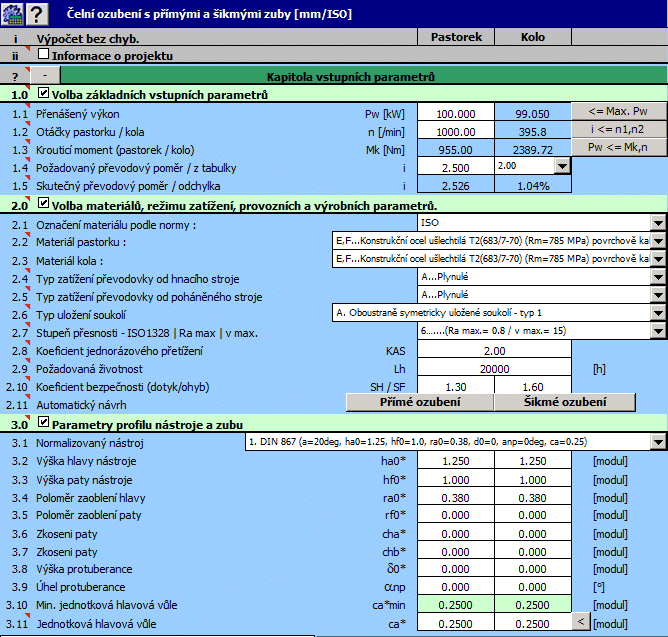Click the wheel speed value 395.8
The height and width of the screenshot is (637, 668).
(533, 131)
